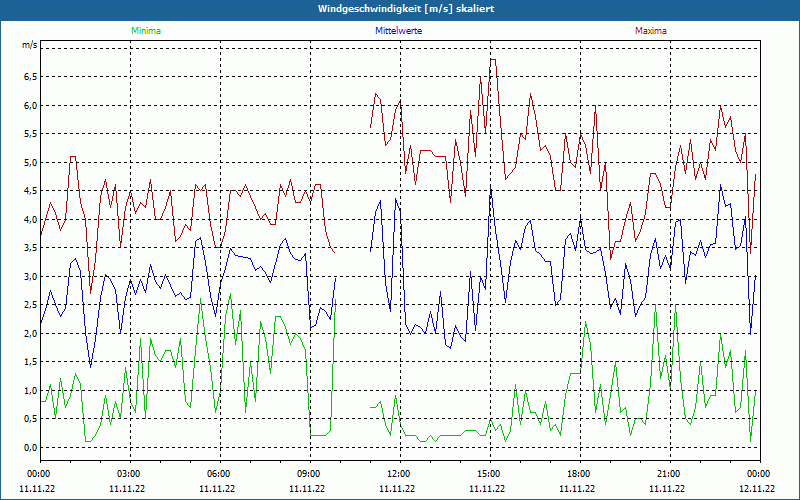Click the 6,5 y-axis value
Screen dimensions: 800x500
click(x=30, y=77)
